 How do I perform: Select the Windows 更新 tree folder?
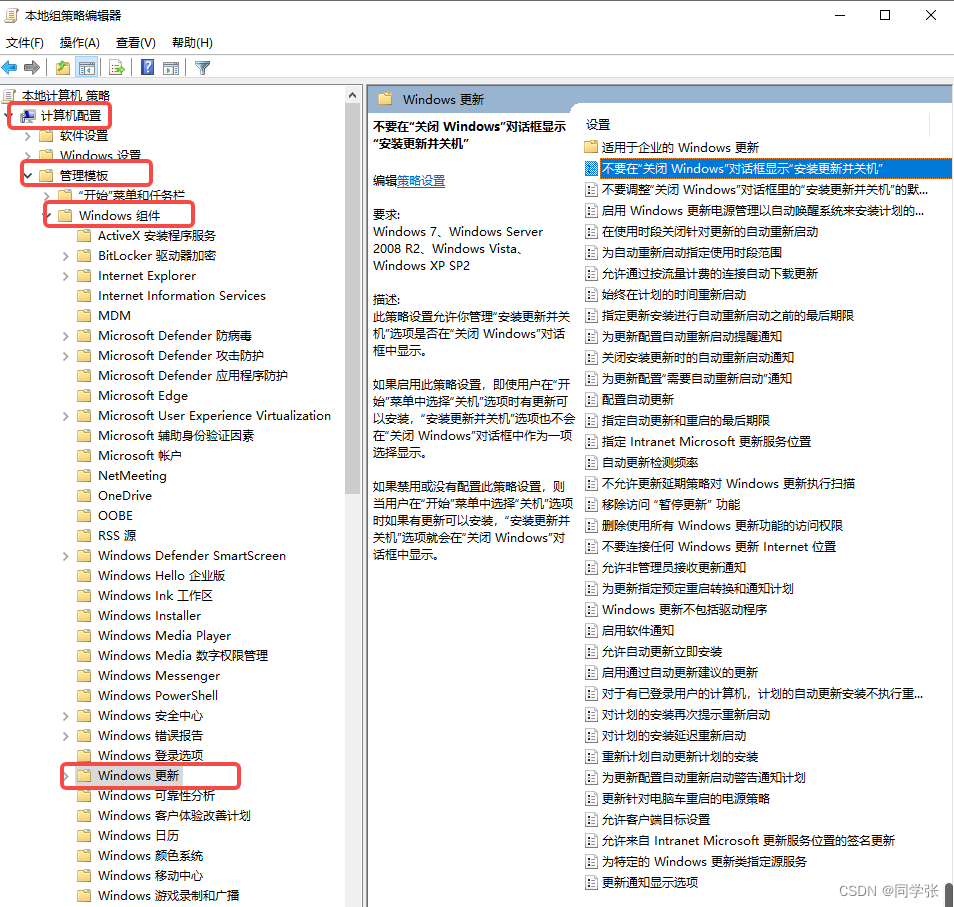pos(139,776)
